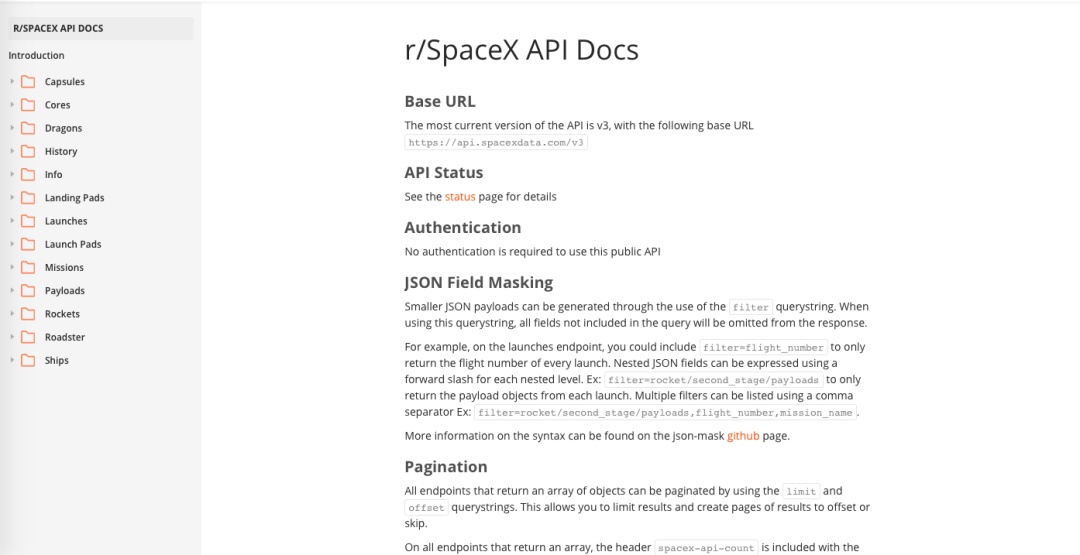The height and width of the screenshot is (555, 1080).
Task: Click the Rockets folder icon
Action: [28, 314]
